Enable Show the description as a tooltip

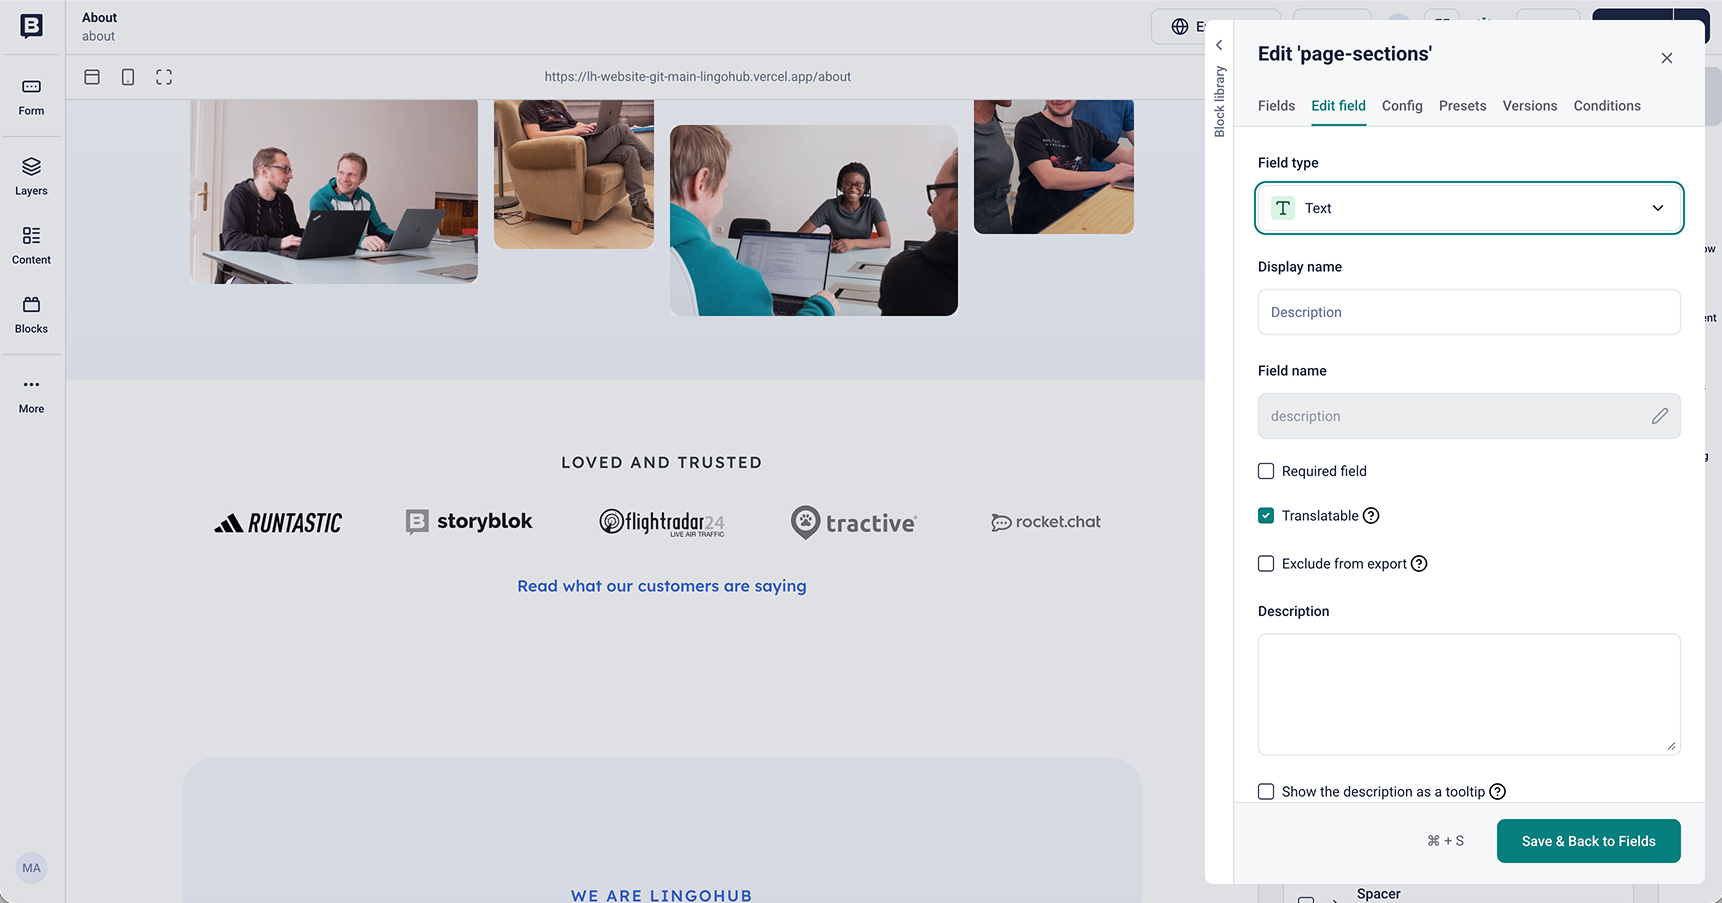pos(1266,792)
